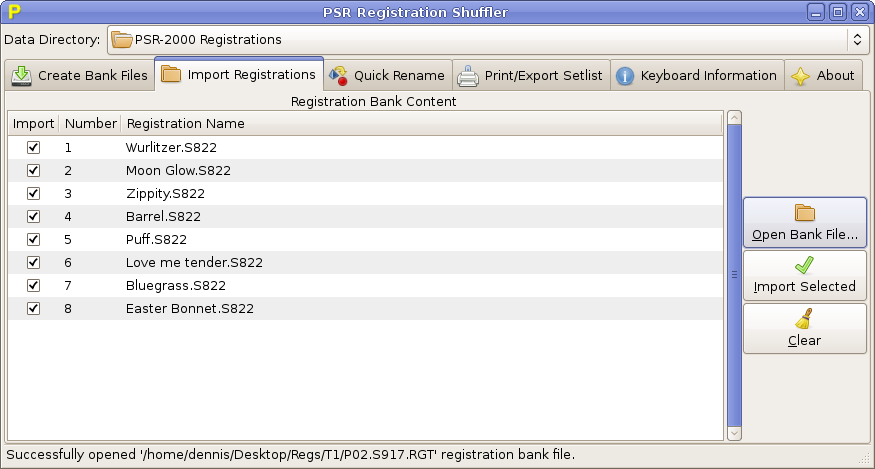Click the star icon on About tab
This screenshot has height=469, width=875.
pyautogui.click(x=800, y=75)
